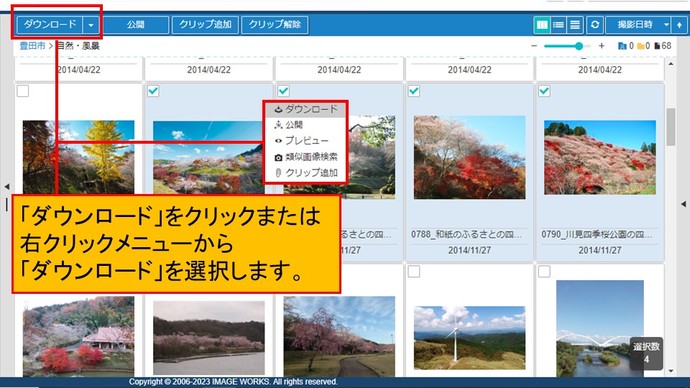Select the river and white bridge thumbnail
The height and width of the screenshot is (388, 690).
pos(600,329)
